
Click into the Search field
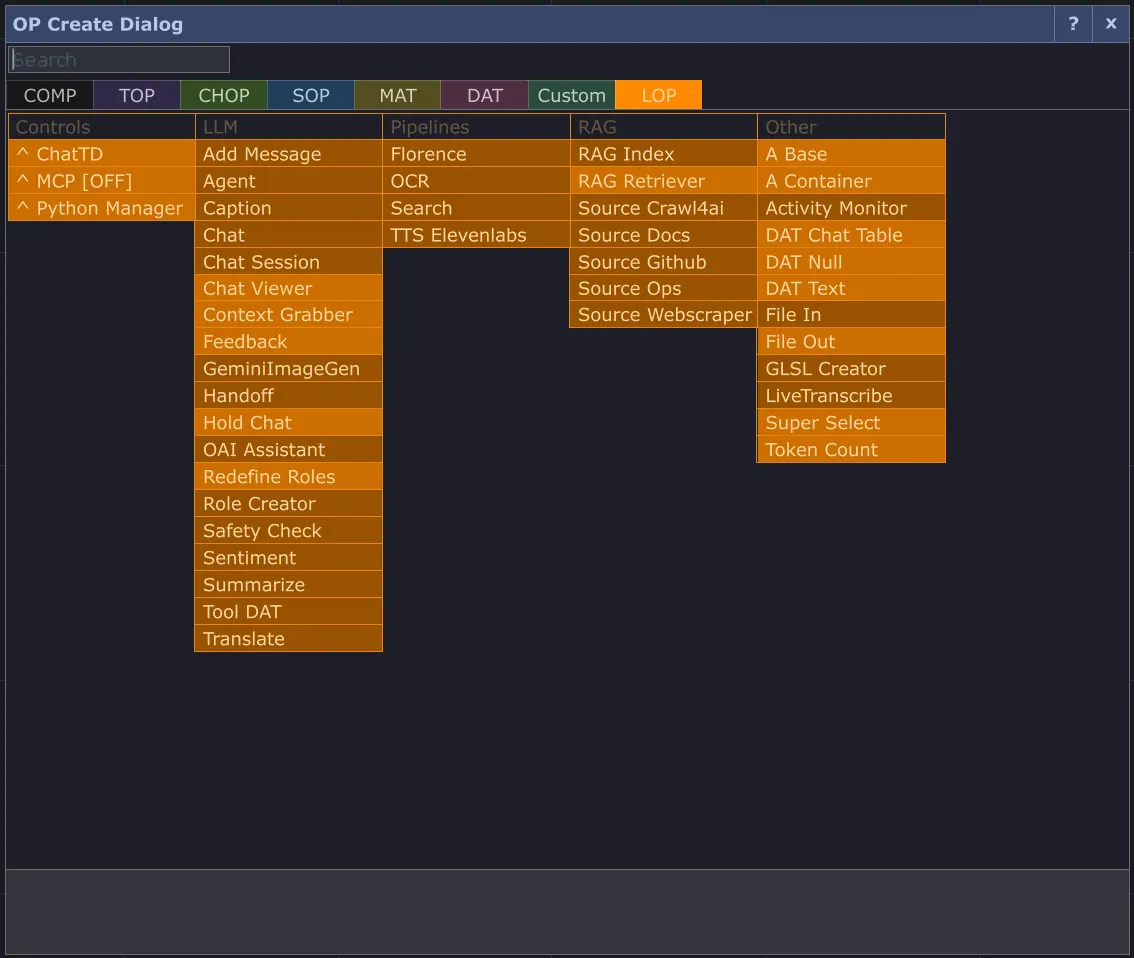point(118,59)
